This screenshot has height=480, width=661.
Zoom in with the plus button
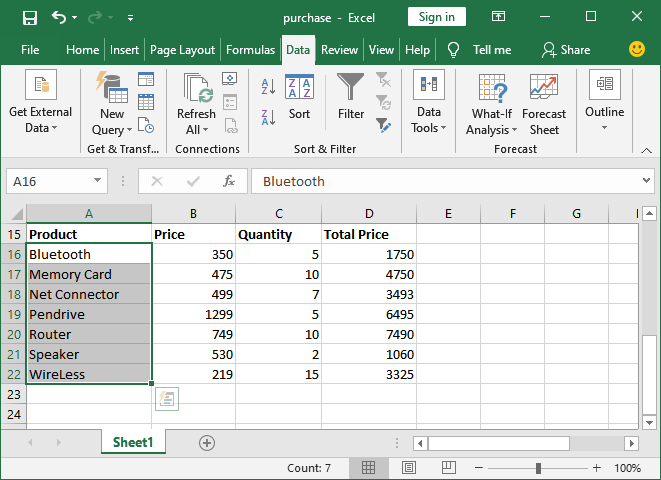click(x=597, y=468)
